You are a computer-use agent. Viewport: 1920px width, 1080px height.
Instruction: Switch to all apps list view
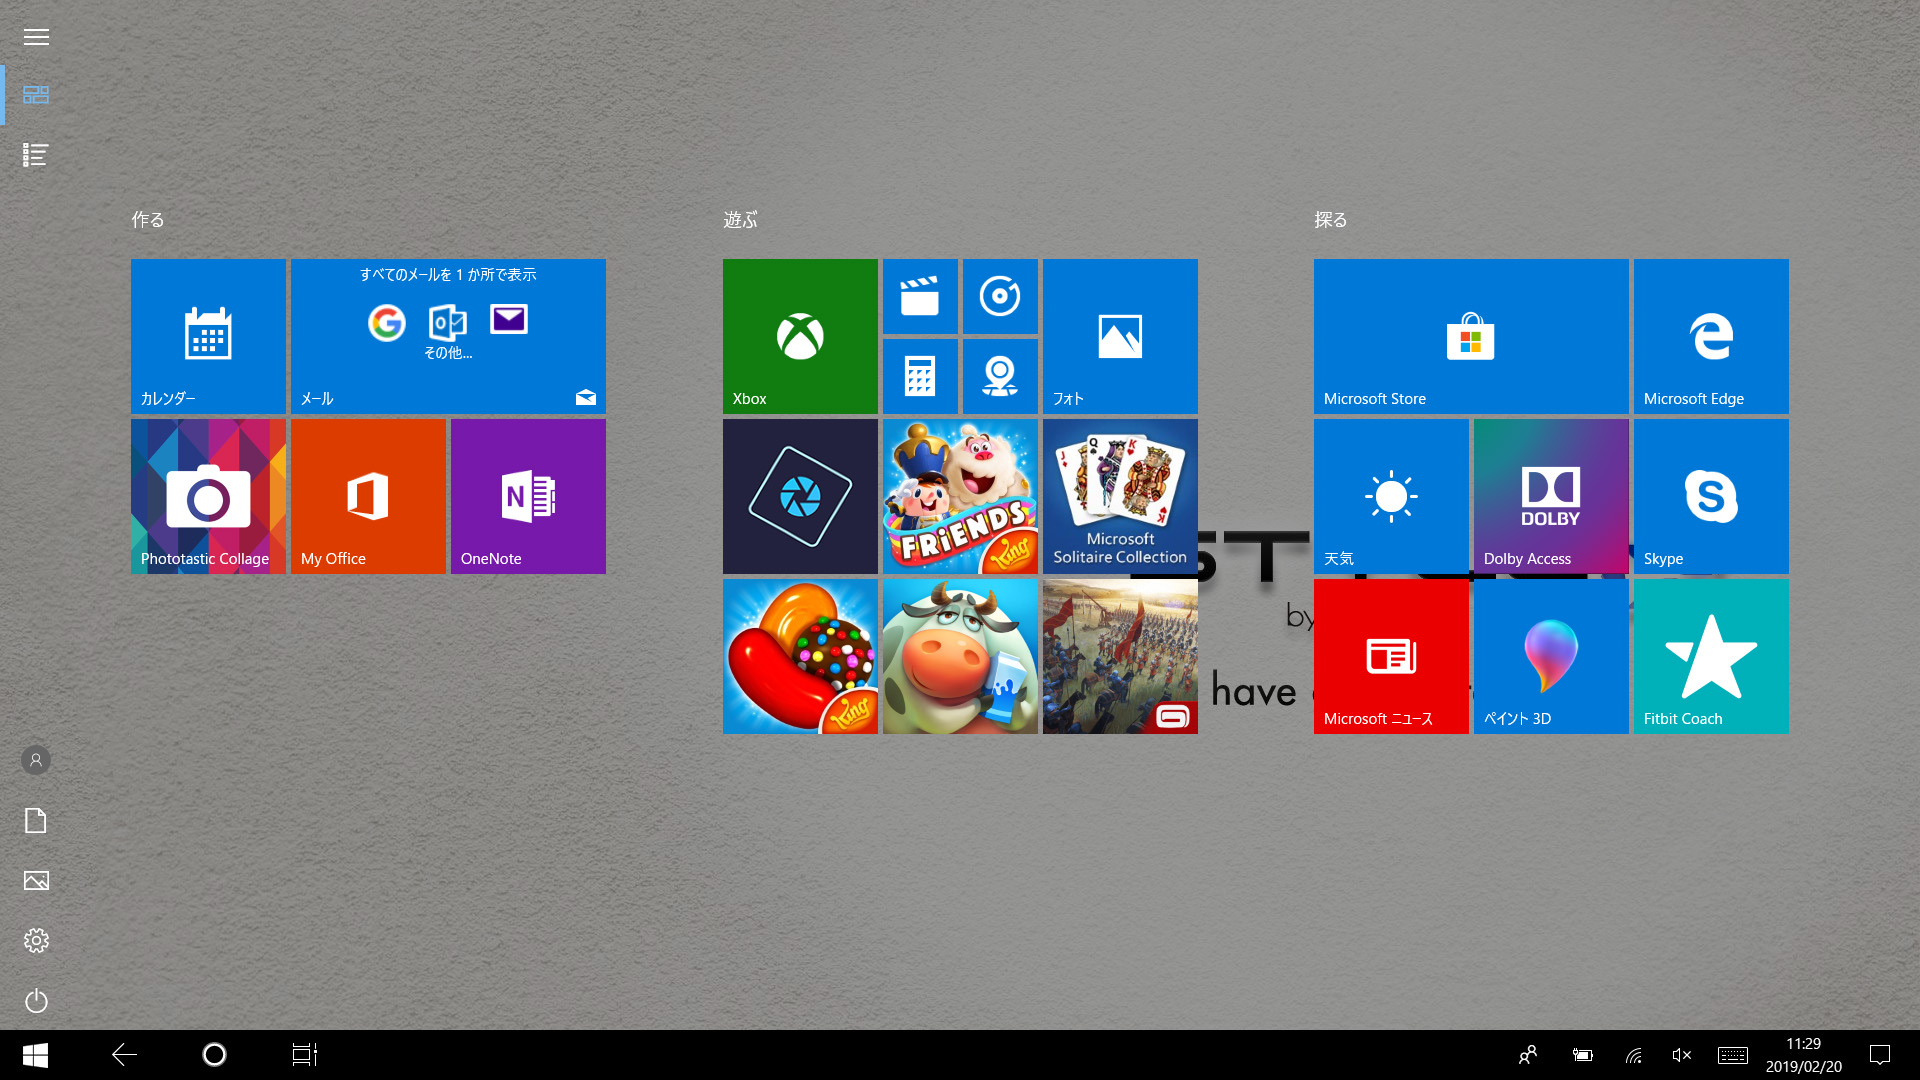36,155
